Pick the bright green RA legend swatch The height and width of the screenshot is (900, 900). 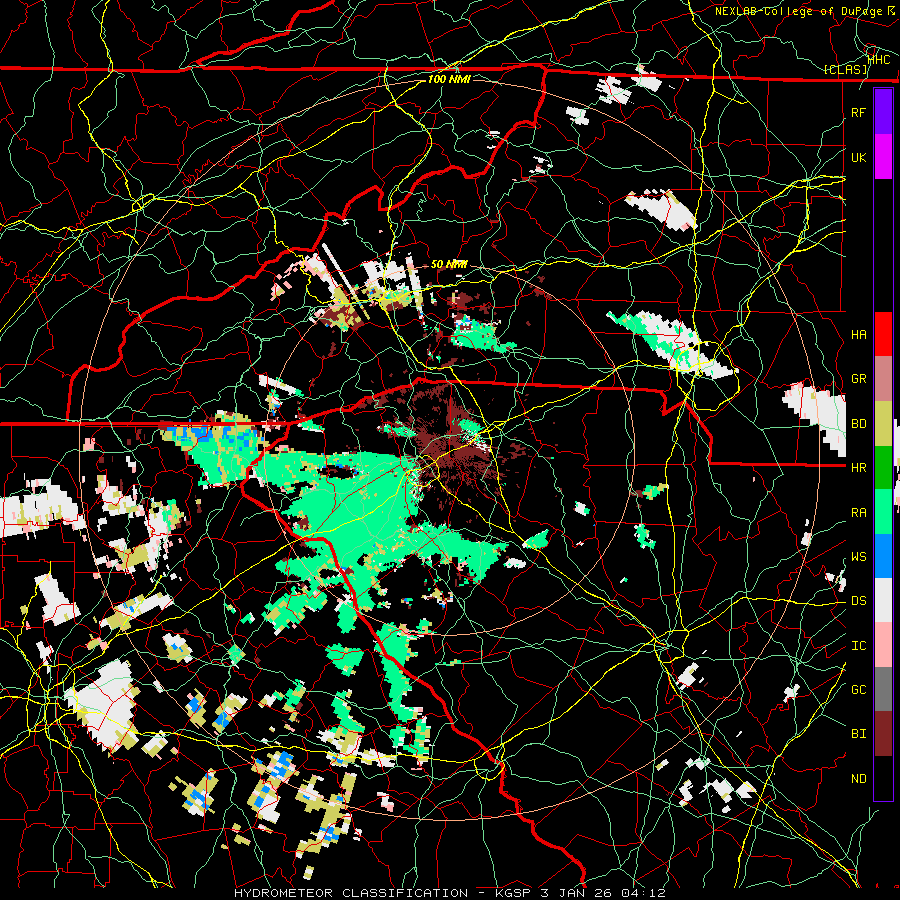click(x=883, y=512)
